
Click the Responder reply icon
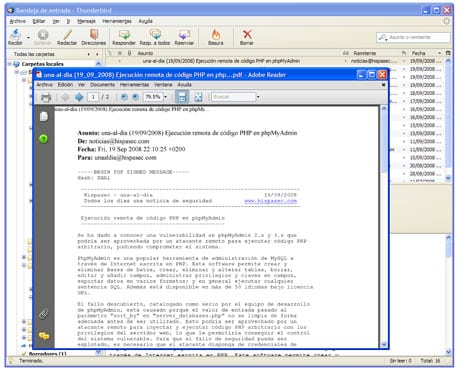pyautogui.click(x=124, y=37)
